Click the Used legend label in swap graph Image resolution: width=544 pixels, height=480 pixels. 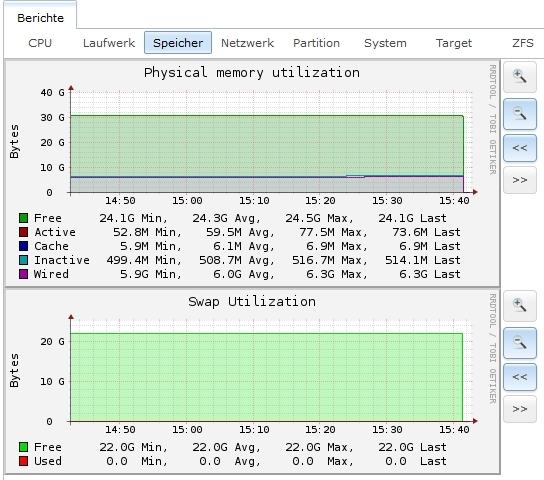[48, 461]
